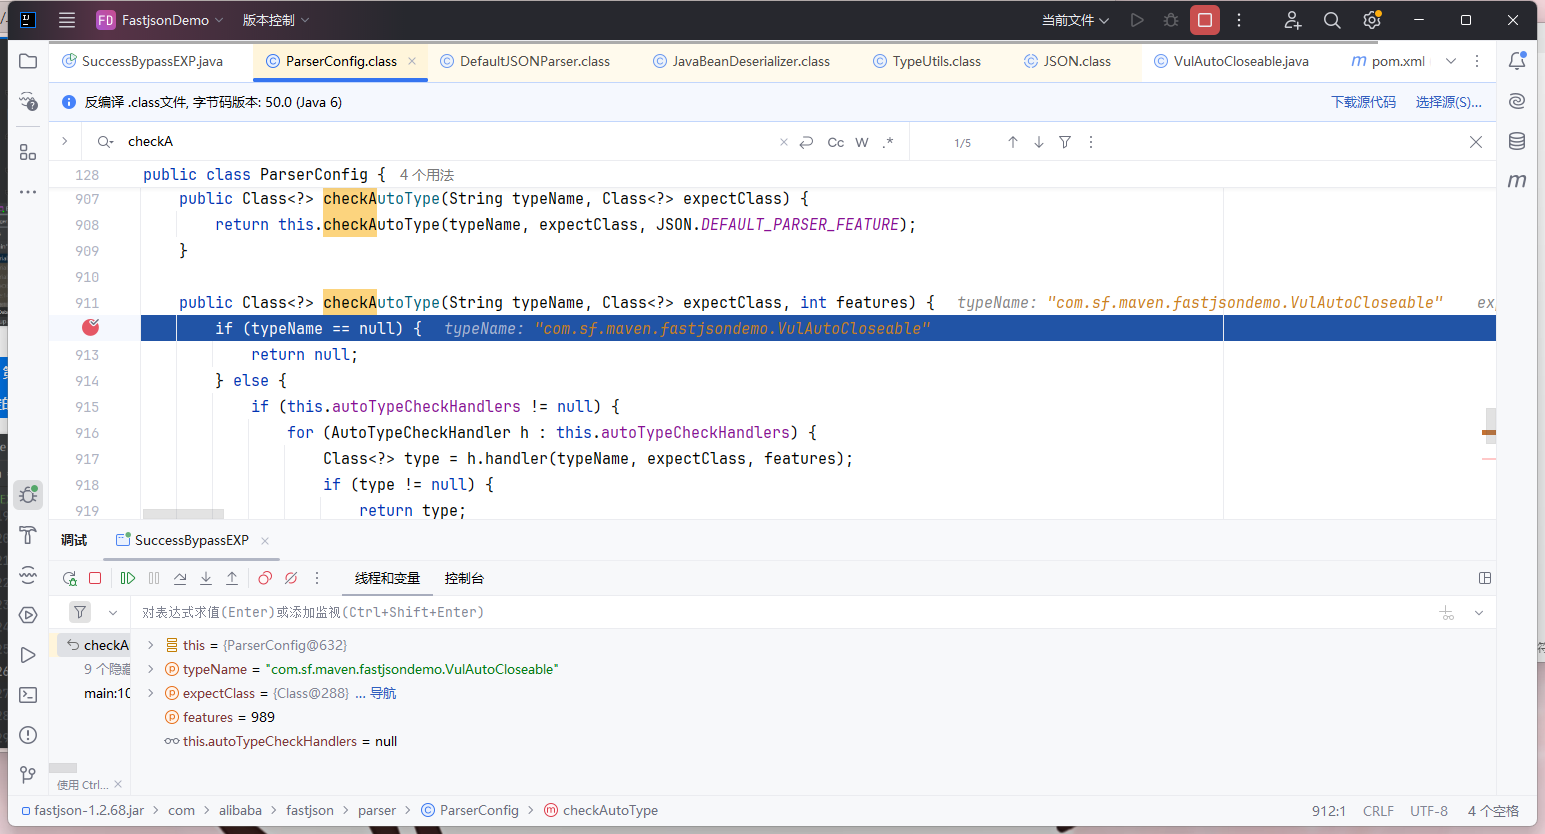Click the 下载源代码 link
1545x834 pixels.
tap(1363, 102)
